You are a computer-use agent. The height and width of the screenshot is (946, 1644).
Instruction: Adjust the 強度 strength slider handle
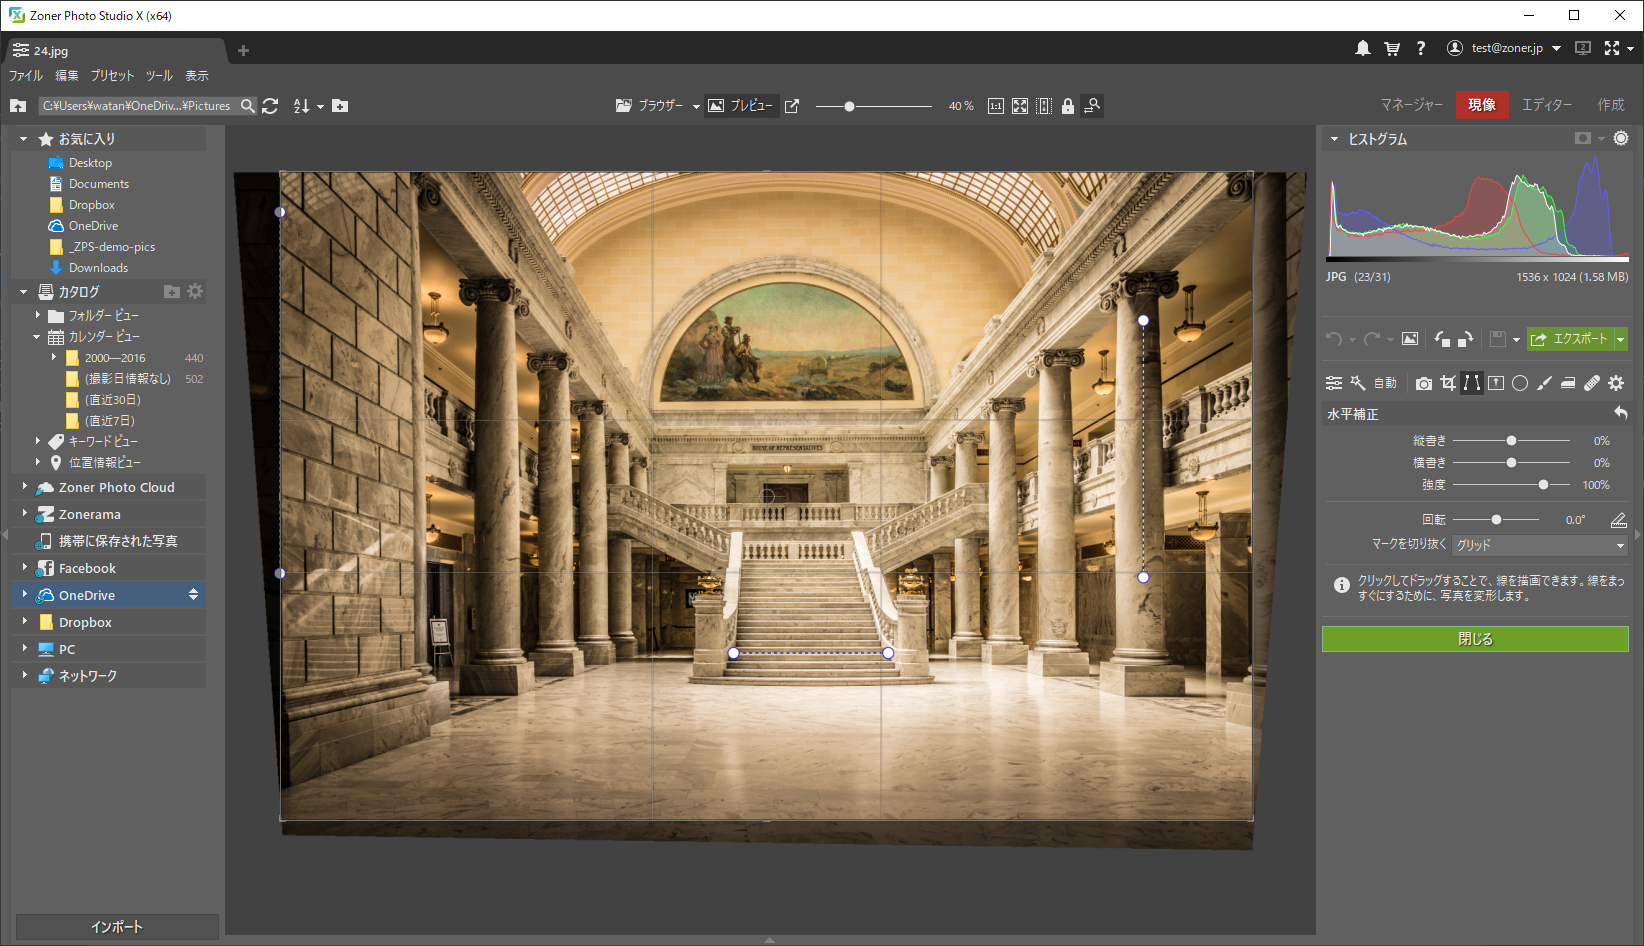coord(1543,485)
